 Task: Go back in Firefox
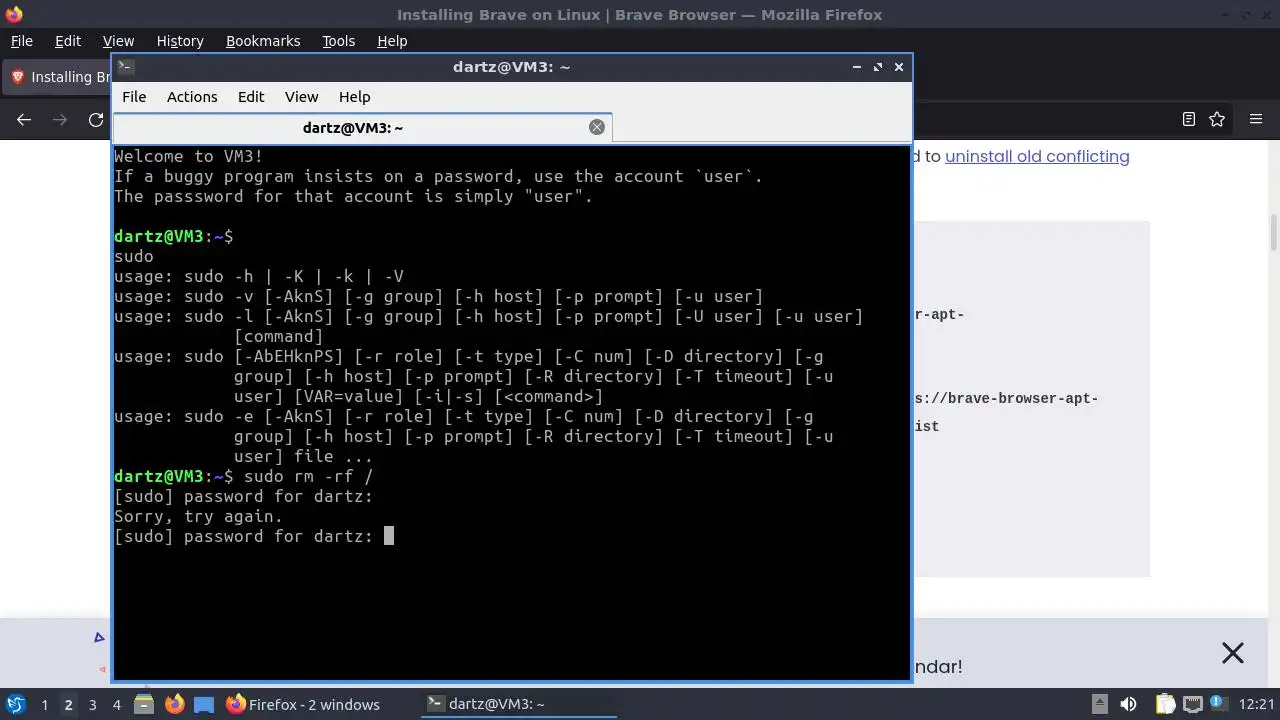pyautogui.click(x=24, y=120)
